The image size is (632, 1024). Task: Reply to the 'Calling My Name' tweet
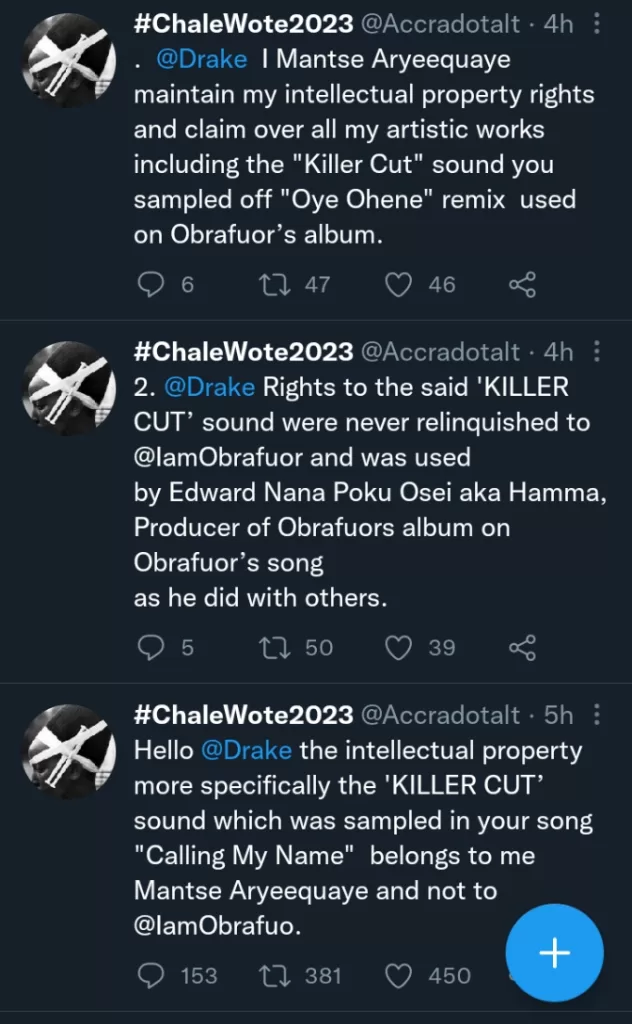point(150,975)
